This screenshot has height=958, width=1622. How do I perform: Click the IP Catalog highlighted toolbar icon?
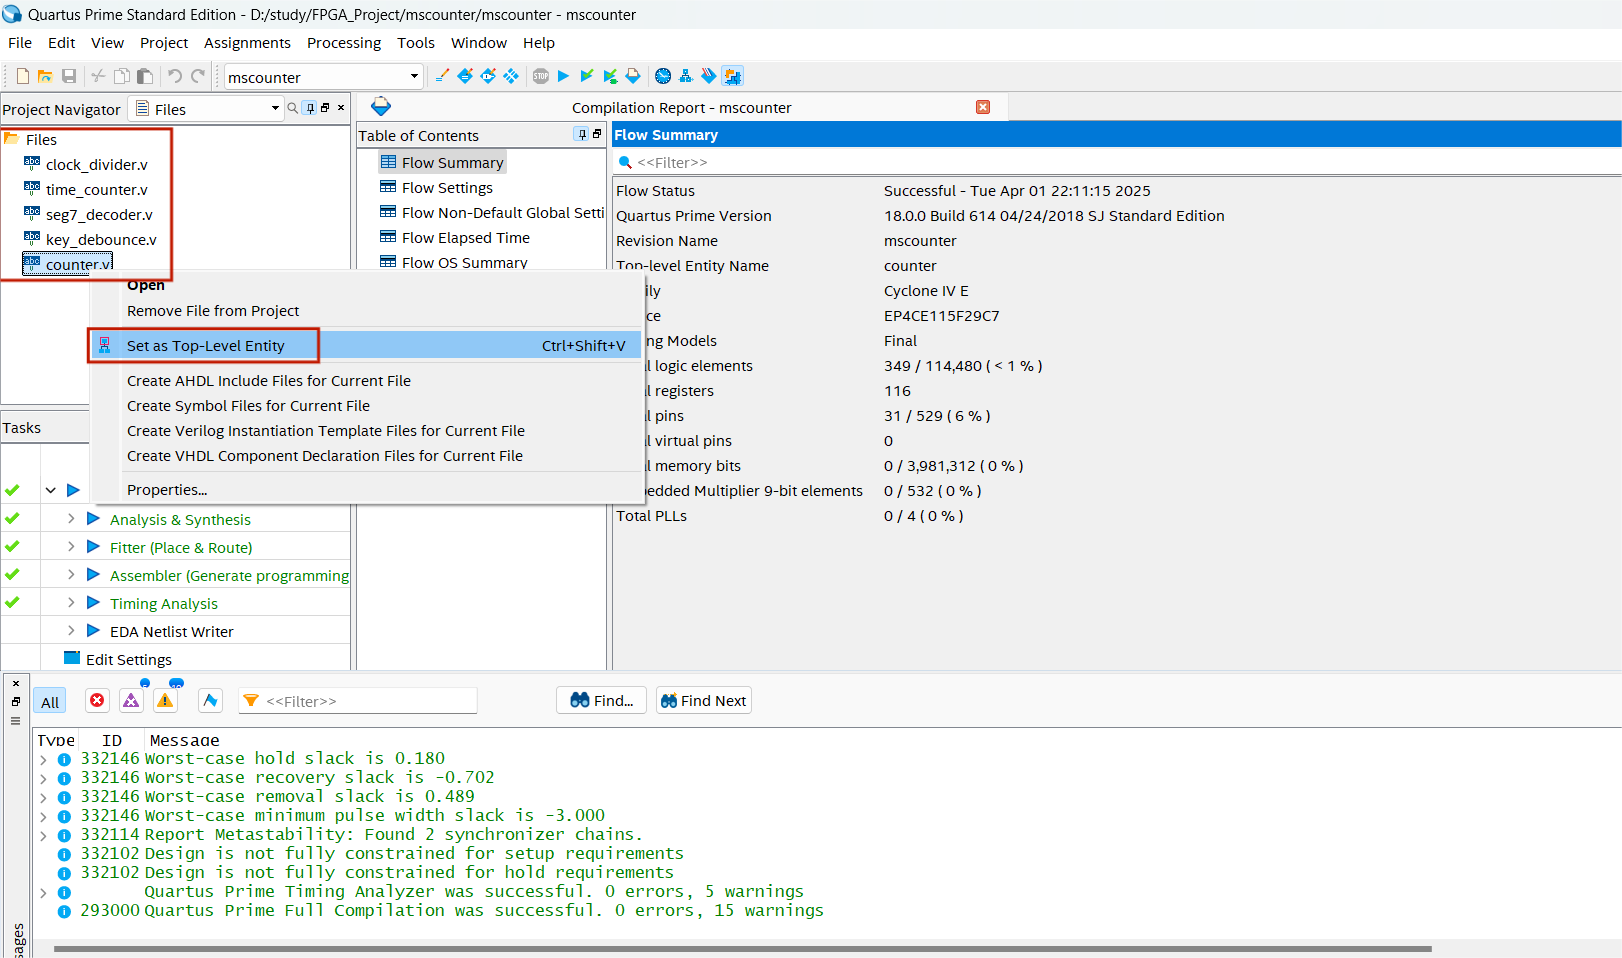[x=733, y=76]
